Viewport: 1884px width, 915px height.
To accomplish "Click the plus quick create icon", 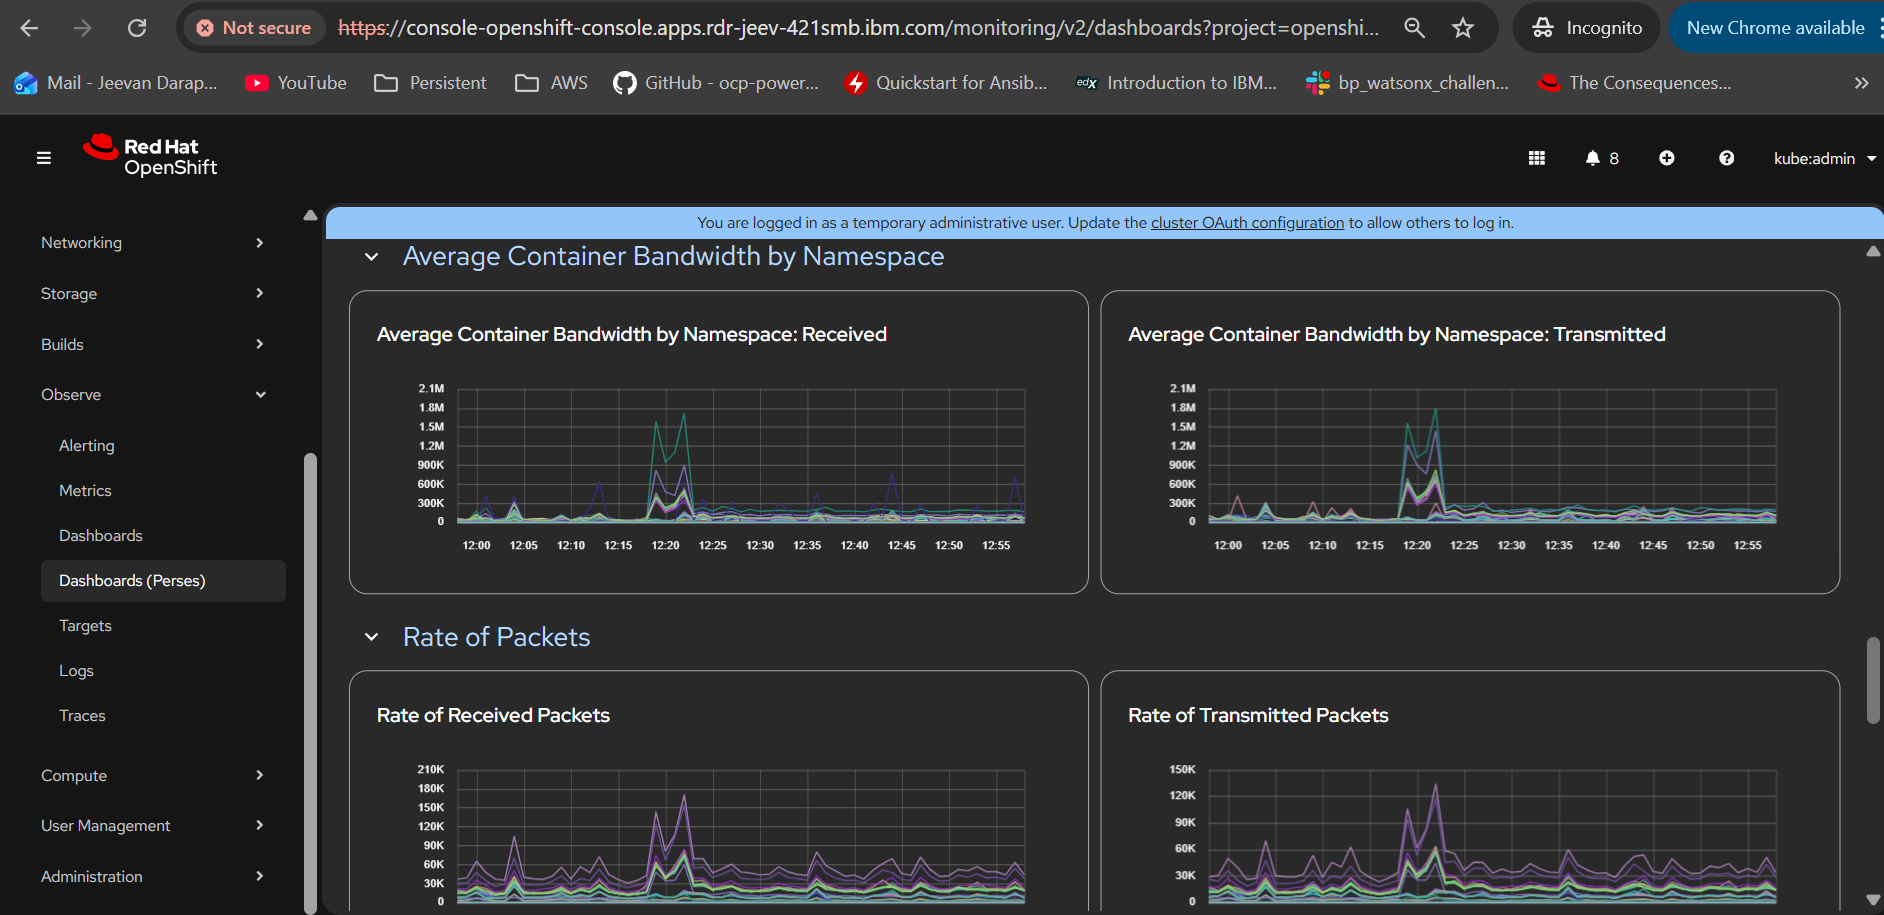I will click(1666, 158).
